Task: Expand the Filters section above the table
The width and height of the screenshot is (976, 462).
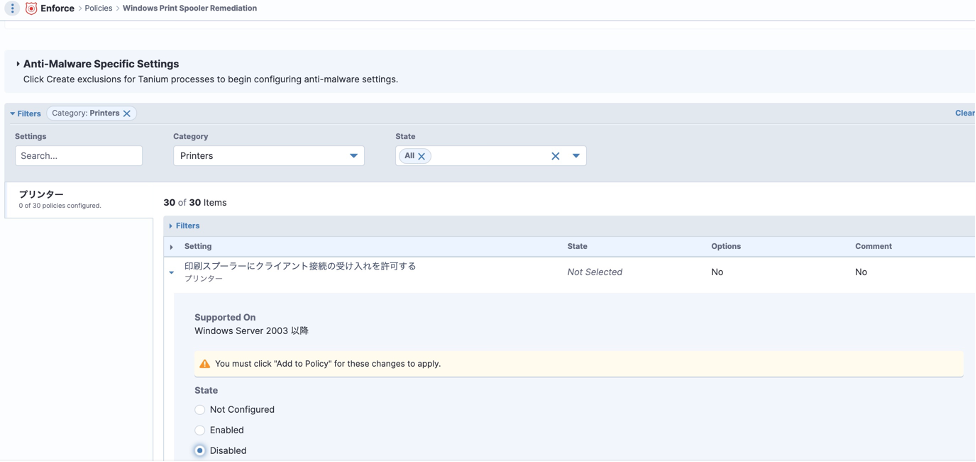Action: click(184, 225)
